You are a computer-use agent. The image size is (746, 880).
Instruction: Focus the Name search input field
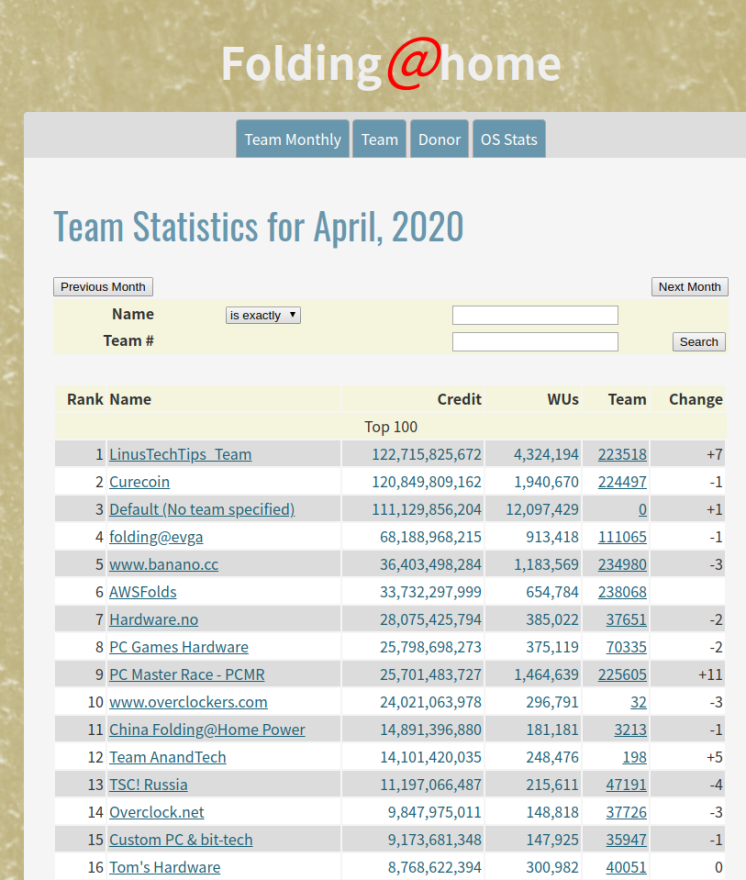tap(535, 315)
